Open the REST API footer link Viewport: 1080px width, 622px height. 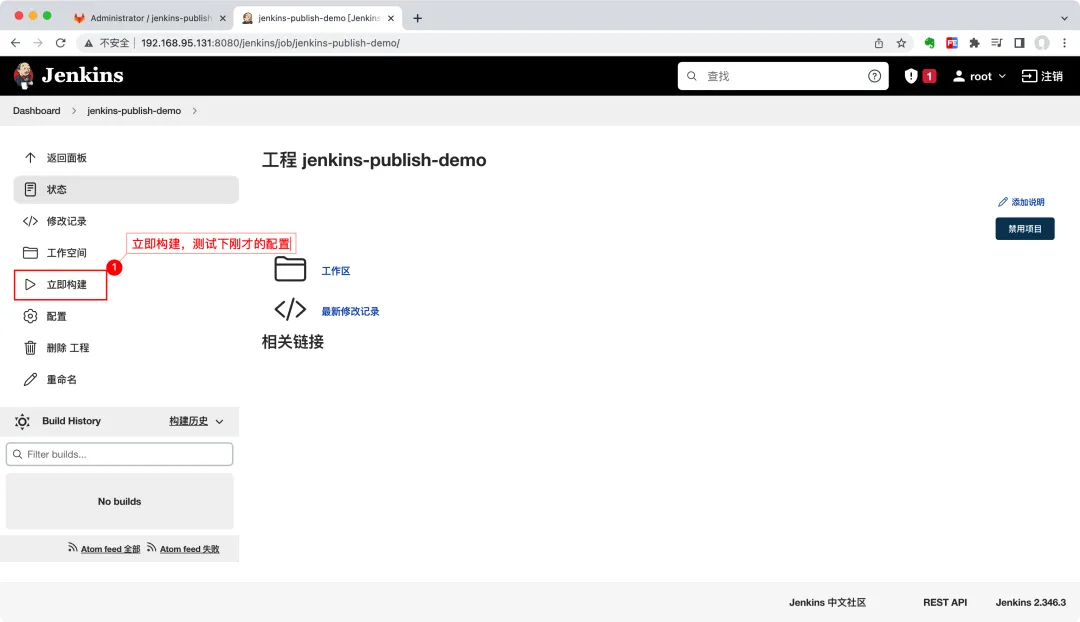point(945,602)
